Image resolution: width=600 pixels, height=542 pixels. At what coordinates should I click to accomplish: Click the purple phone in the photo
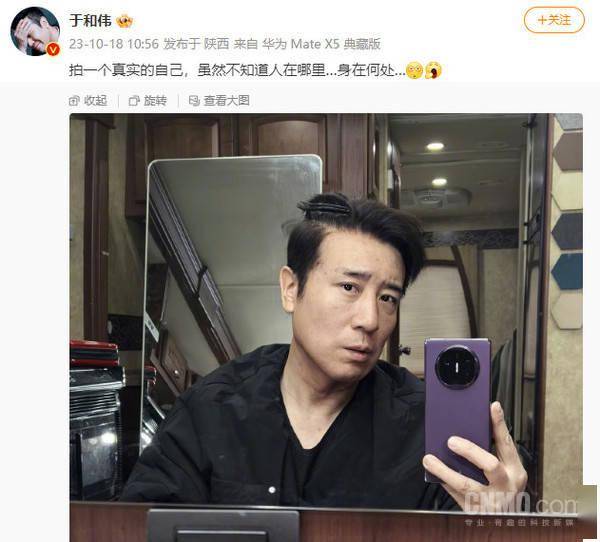(x=457, y=410)
